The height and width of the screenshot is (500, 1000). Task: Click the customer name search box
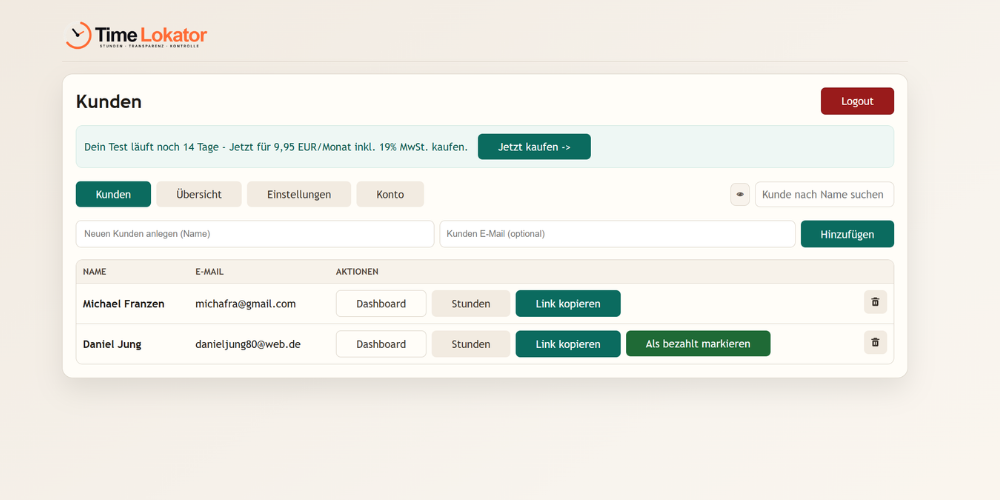click(x=824, y=194)
